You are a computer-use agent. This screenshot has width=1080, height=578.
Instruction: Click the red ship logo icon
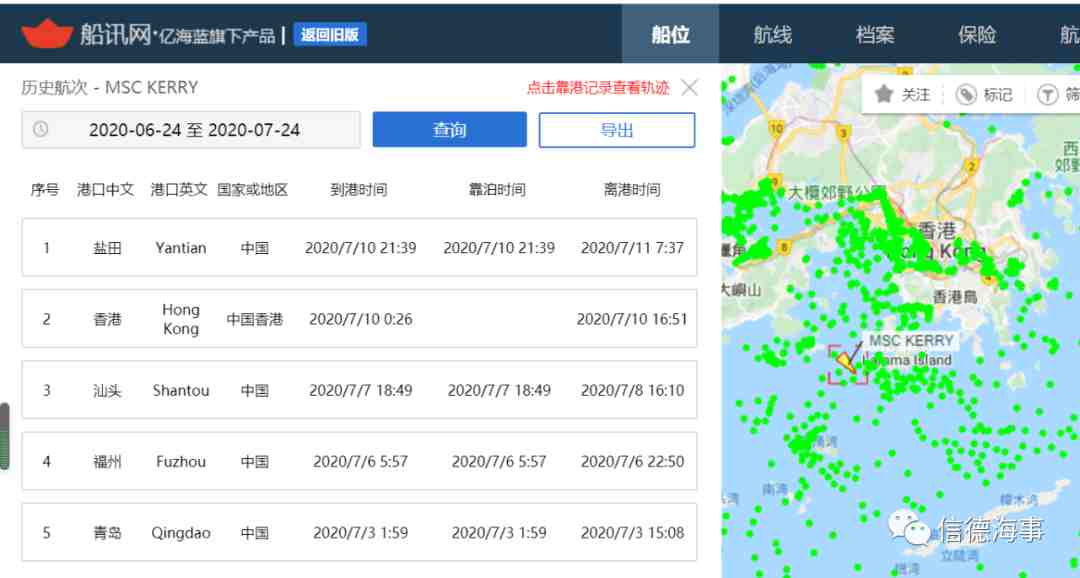click(46, 33)
